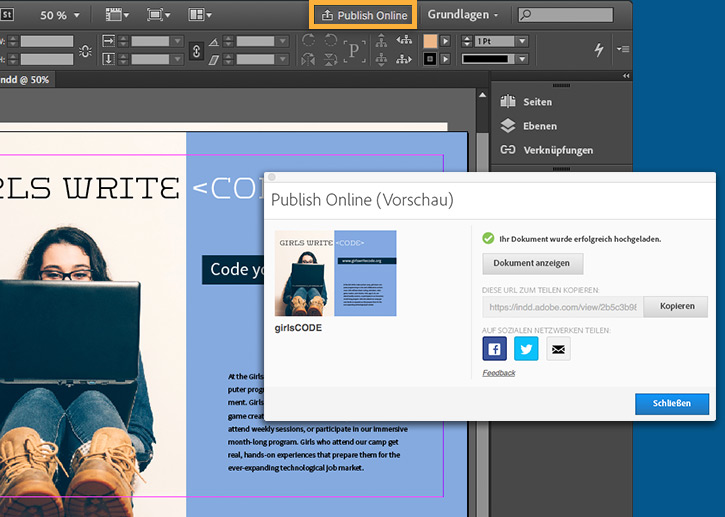Click the height field stepper arrows

13,59
